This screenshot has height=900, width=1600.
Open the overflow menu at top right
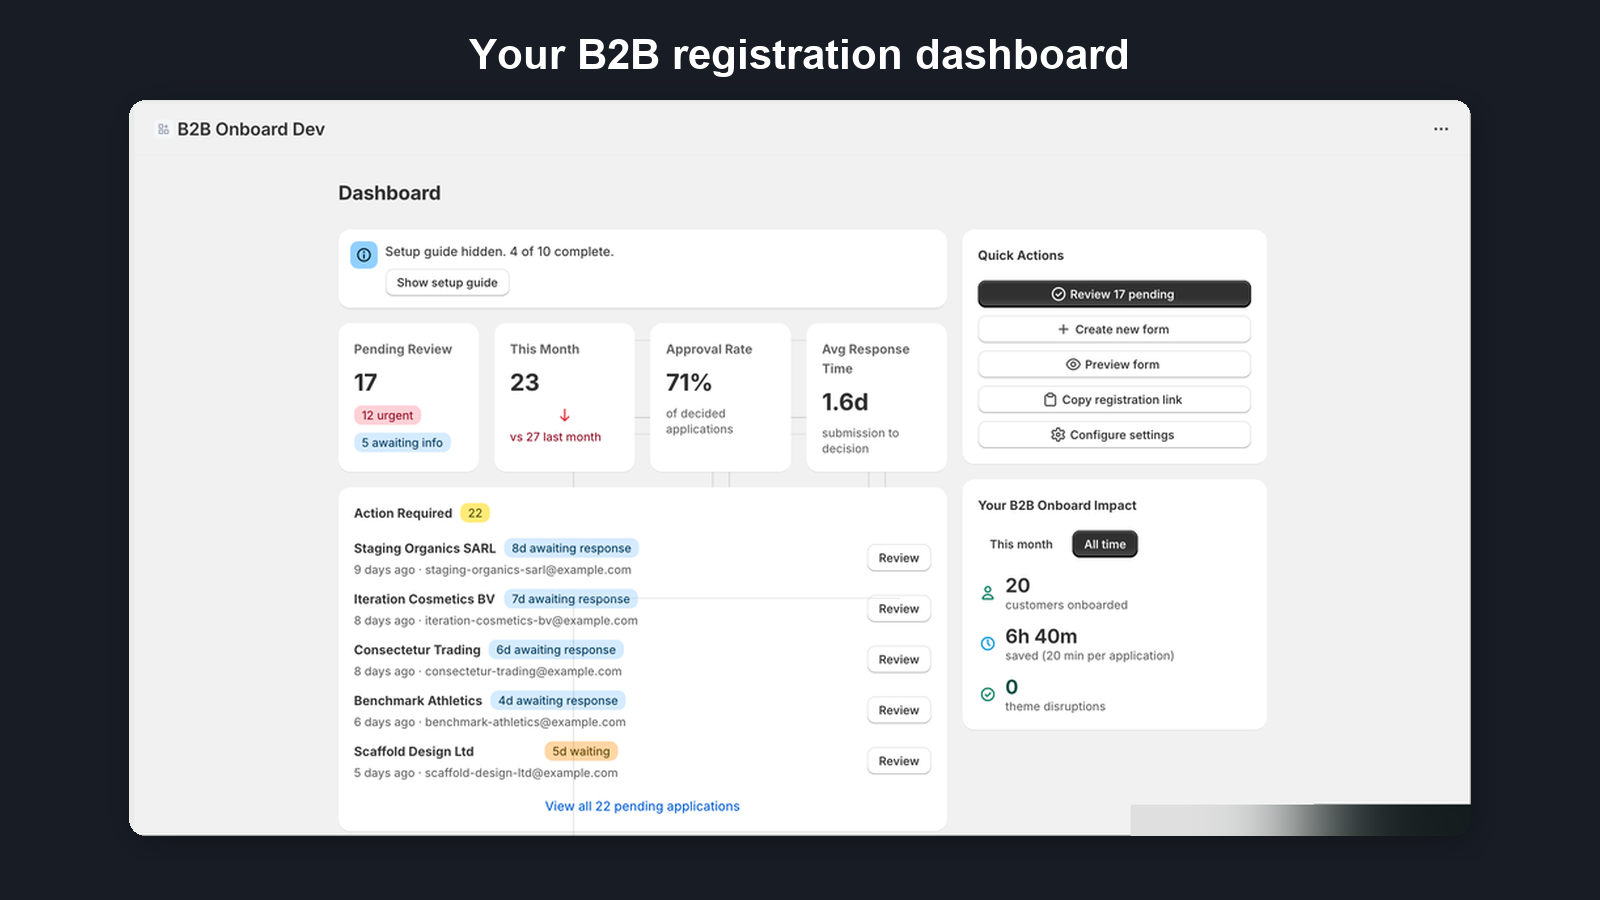coord(1441,128)
